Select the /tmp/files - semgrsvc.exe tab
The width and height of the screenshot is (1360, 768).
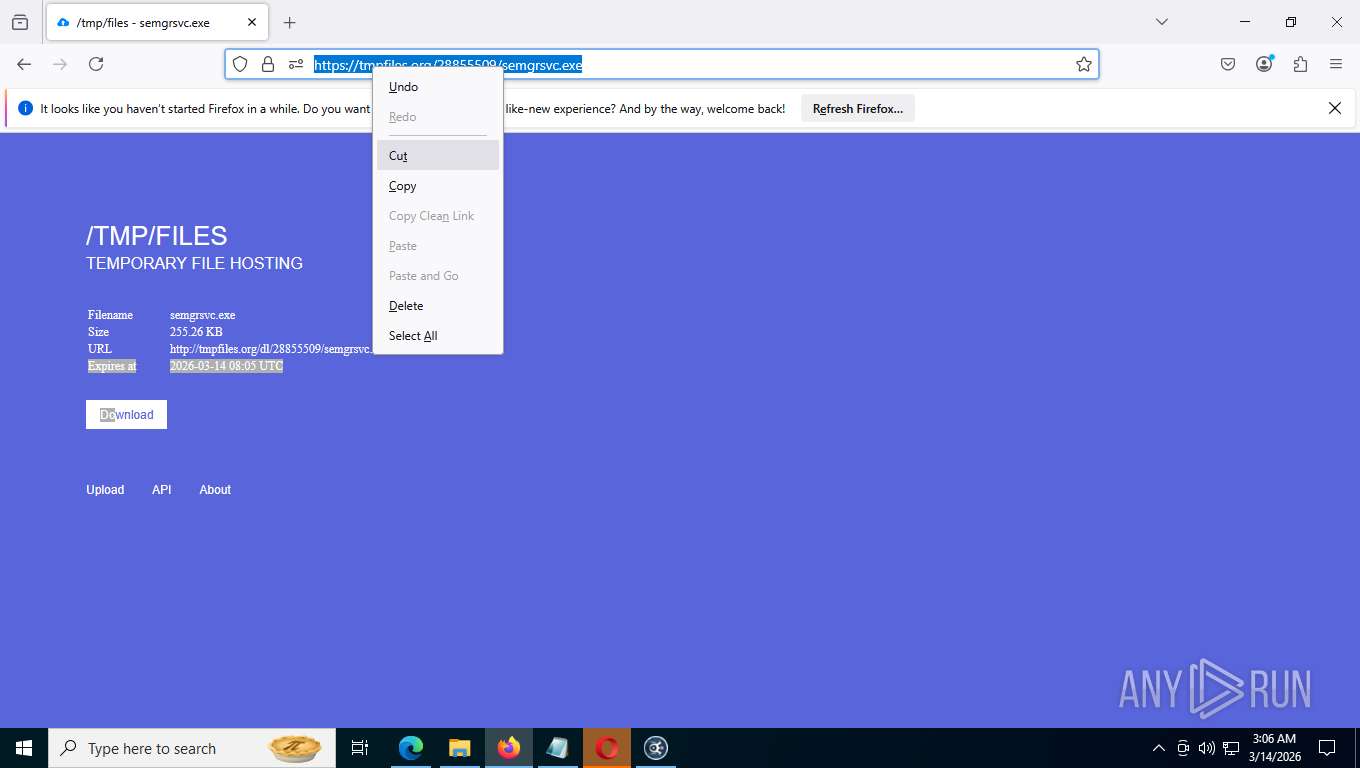[x=156, y=22]
